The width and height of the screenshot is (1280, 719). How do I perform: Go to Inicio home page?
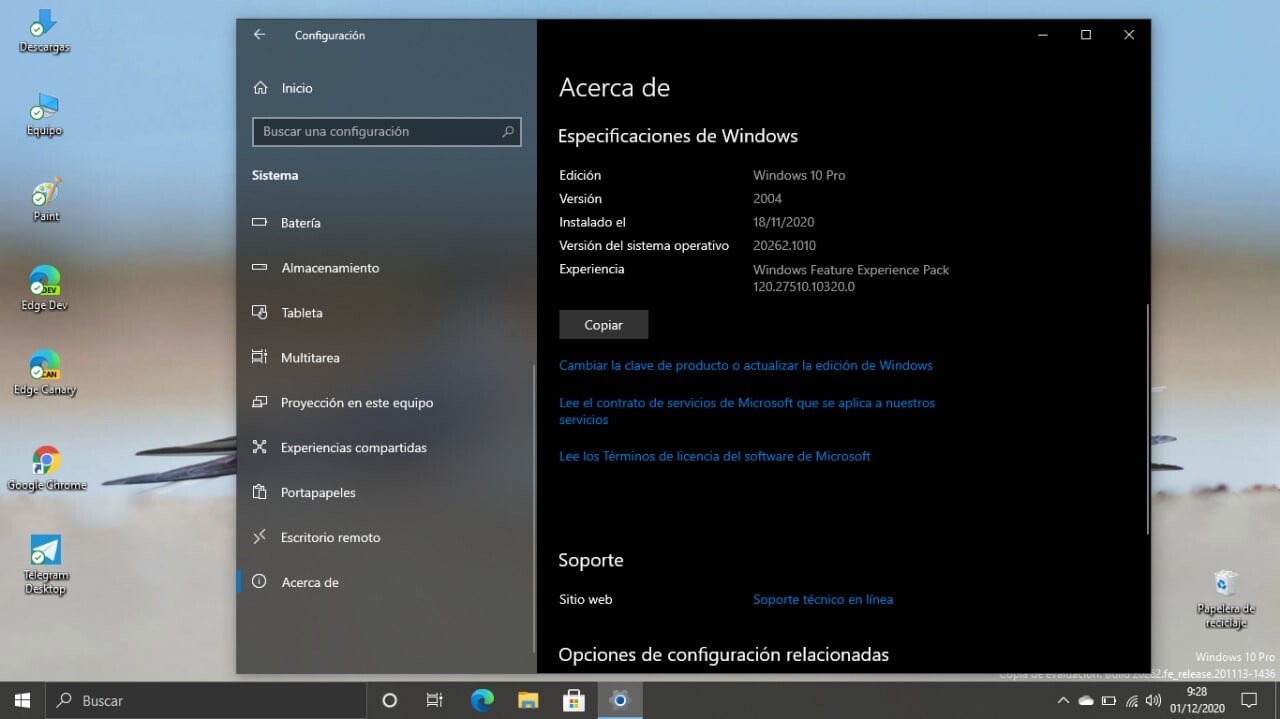tap(296, 88)
